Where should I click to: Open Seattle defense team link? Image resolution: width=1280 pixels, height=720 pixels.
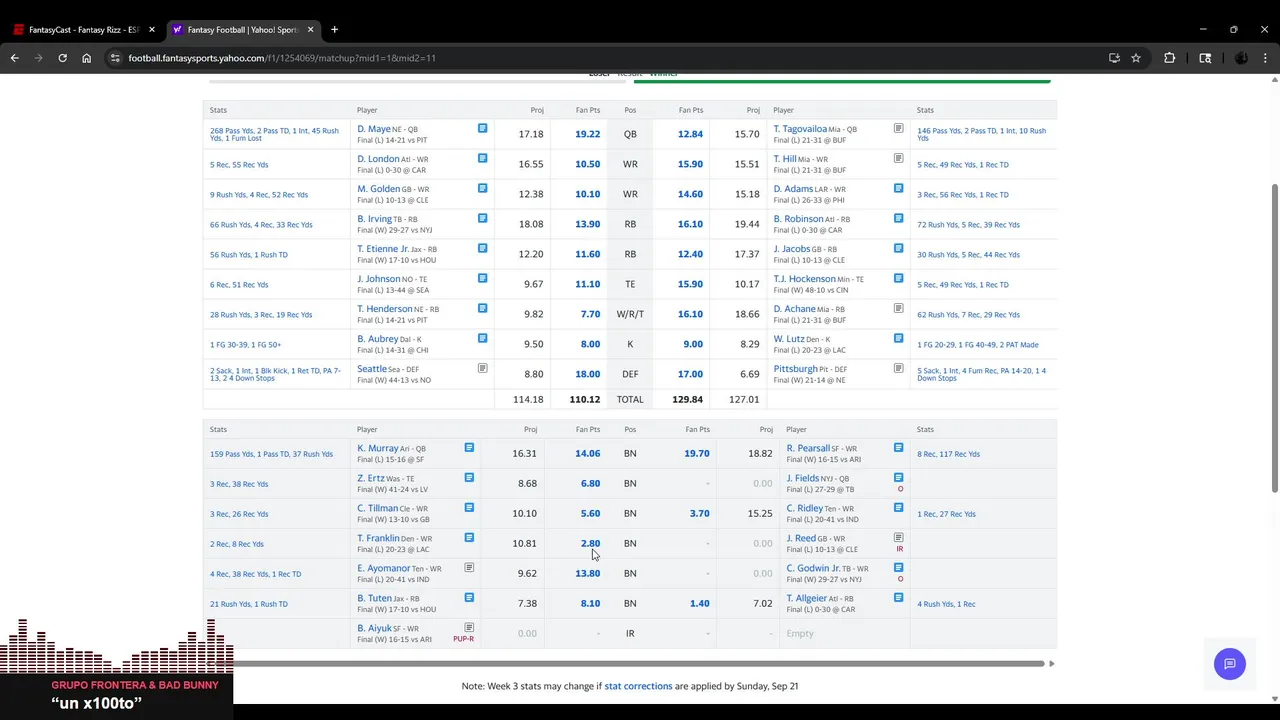(x=372, y=369)
